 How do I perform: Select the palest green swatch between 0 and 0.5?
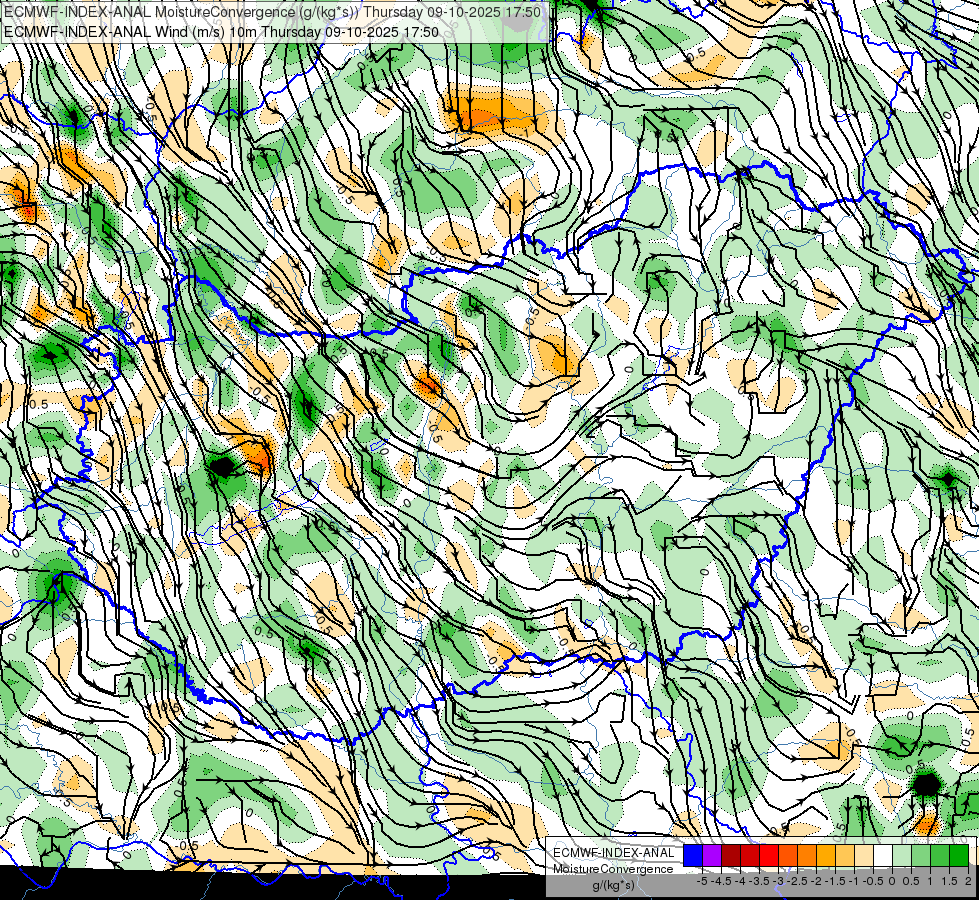pyautogui.click(x=902, y=855)
